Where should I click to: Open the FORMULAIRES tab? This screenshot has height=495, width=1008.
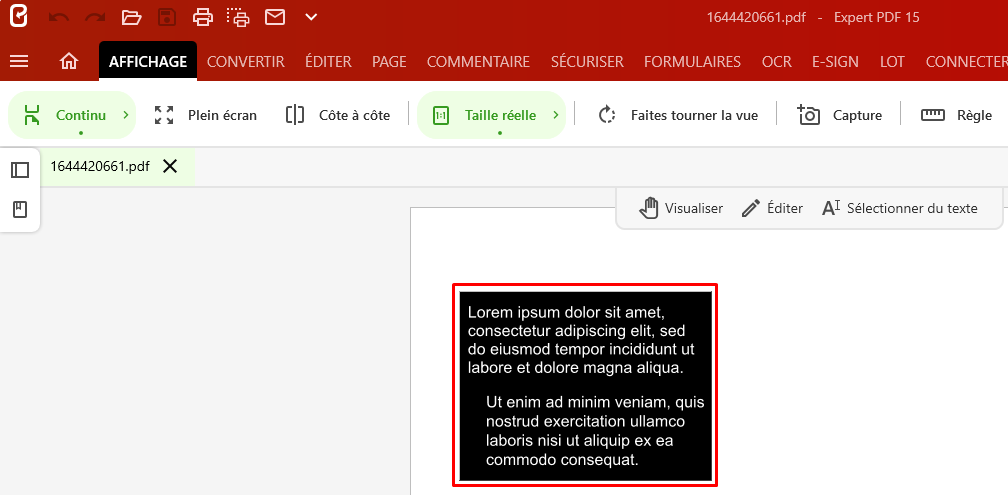pyautogui.click(x=692, y=62)
